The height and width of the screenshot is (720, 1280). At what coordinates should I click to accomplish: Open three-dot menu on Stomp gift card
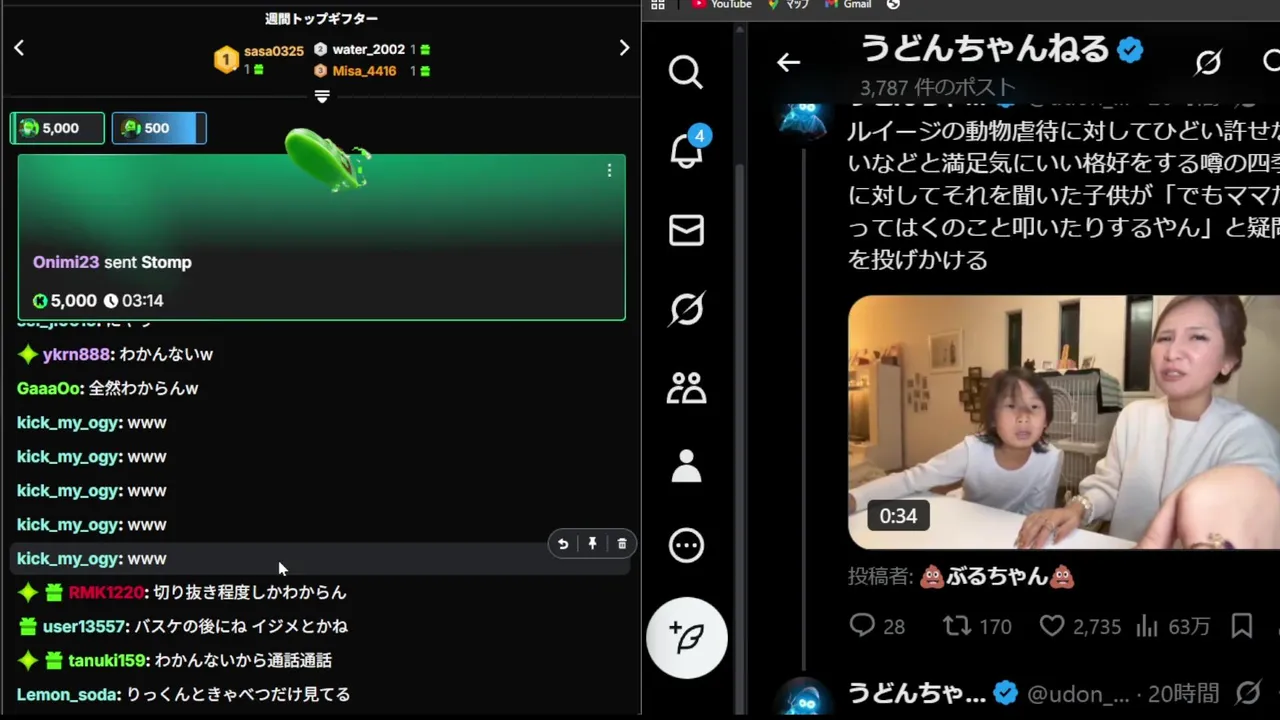(x=609, y=171)
